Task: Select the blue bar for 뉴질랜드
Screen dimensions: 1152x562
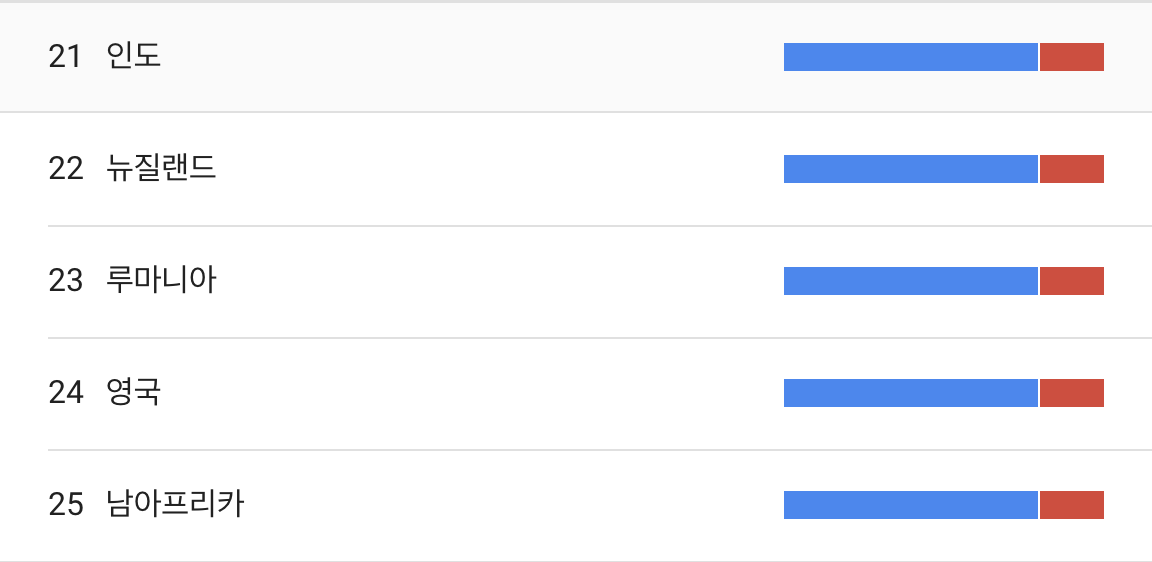Action: coord(911,169)
